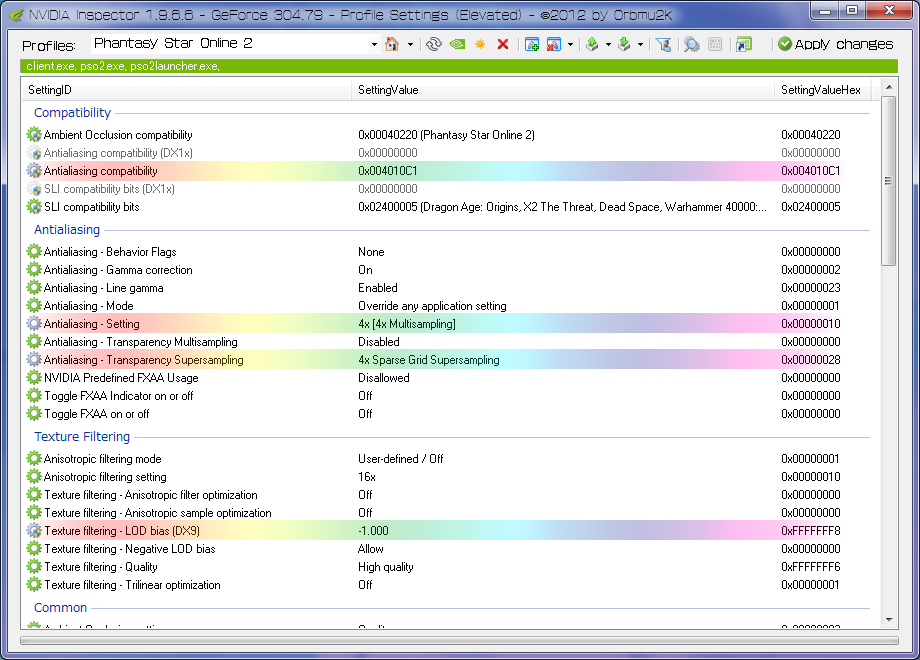Collapse the Common section header
The image size is (920, 660).
click(60, 608)
